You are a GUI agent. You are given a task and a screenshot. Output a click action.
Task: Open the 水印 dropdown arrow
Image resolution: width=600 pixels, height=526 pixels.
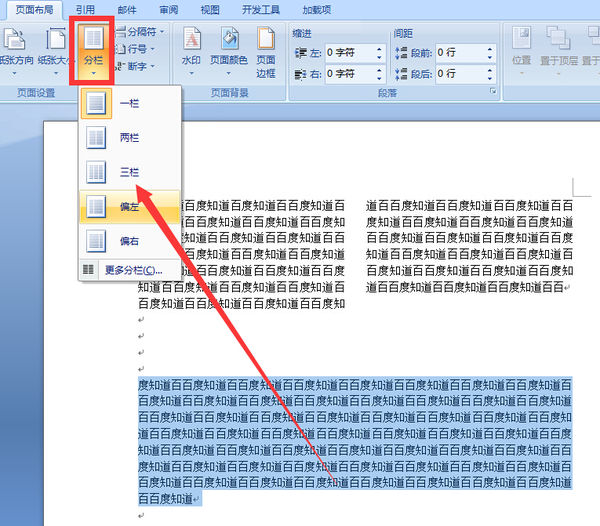click(191, 73)
